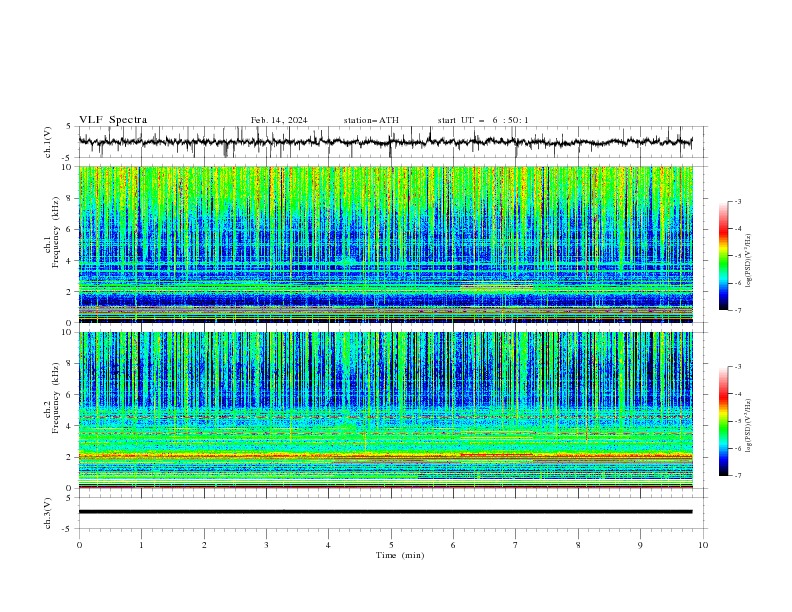
Task: Click the "0" kHz tick on ch.1 frequency axis
Action: click(x=71, y=323)
